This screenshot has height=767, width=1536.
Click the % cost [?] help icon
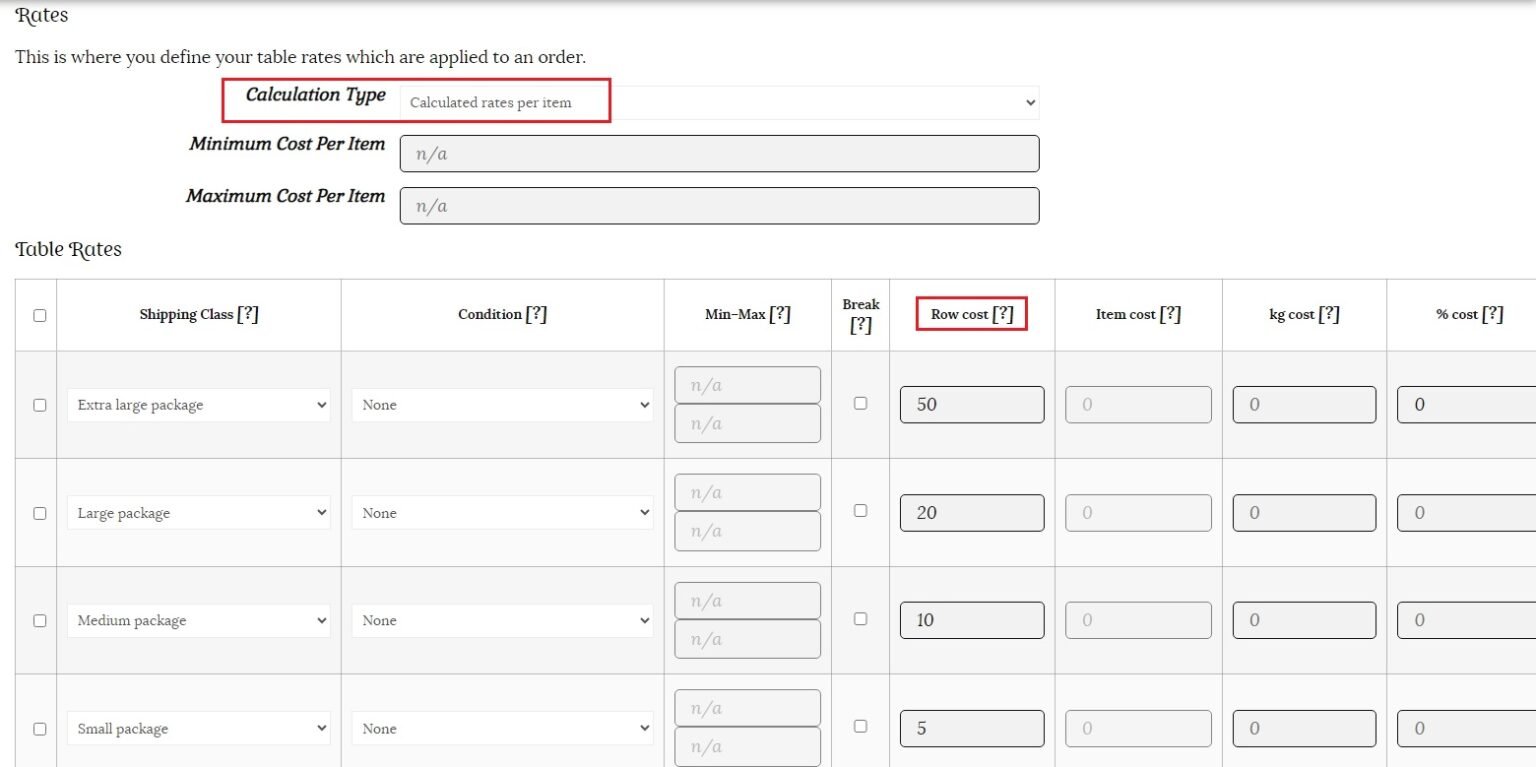1492,314
